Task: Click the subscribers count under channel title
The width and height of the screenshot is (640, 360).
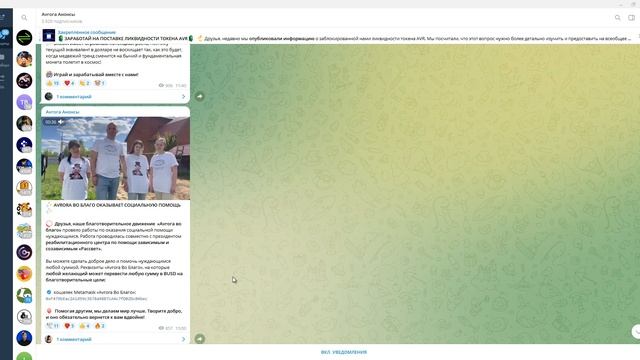Action: tap(62, 21)
